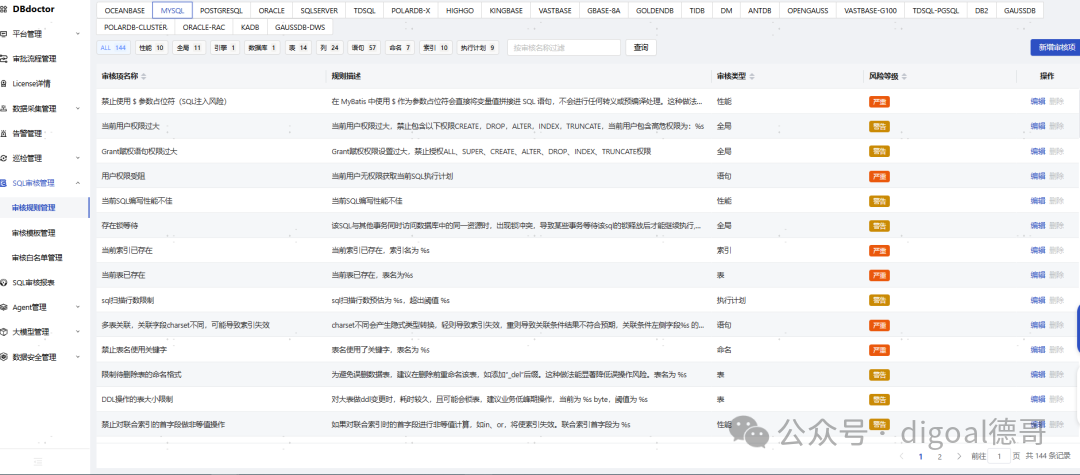Edit the DDL操作的表大小限制 rule
Viewport: 1080px width, 475px height.
tap(1037, 399)
